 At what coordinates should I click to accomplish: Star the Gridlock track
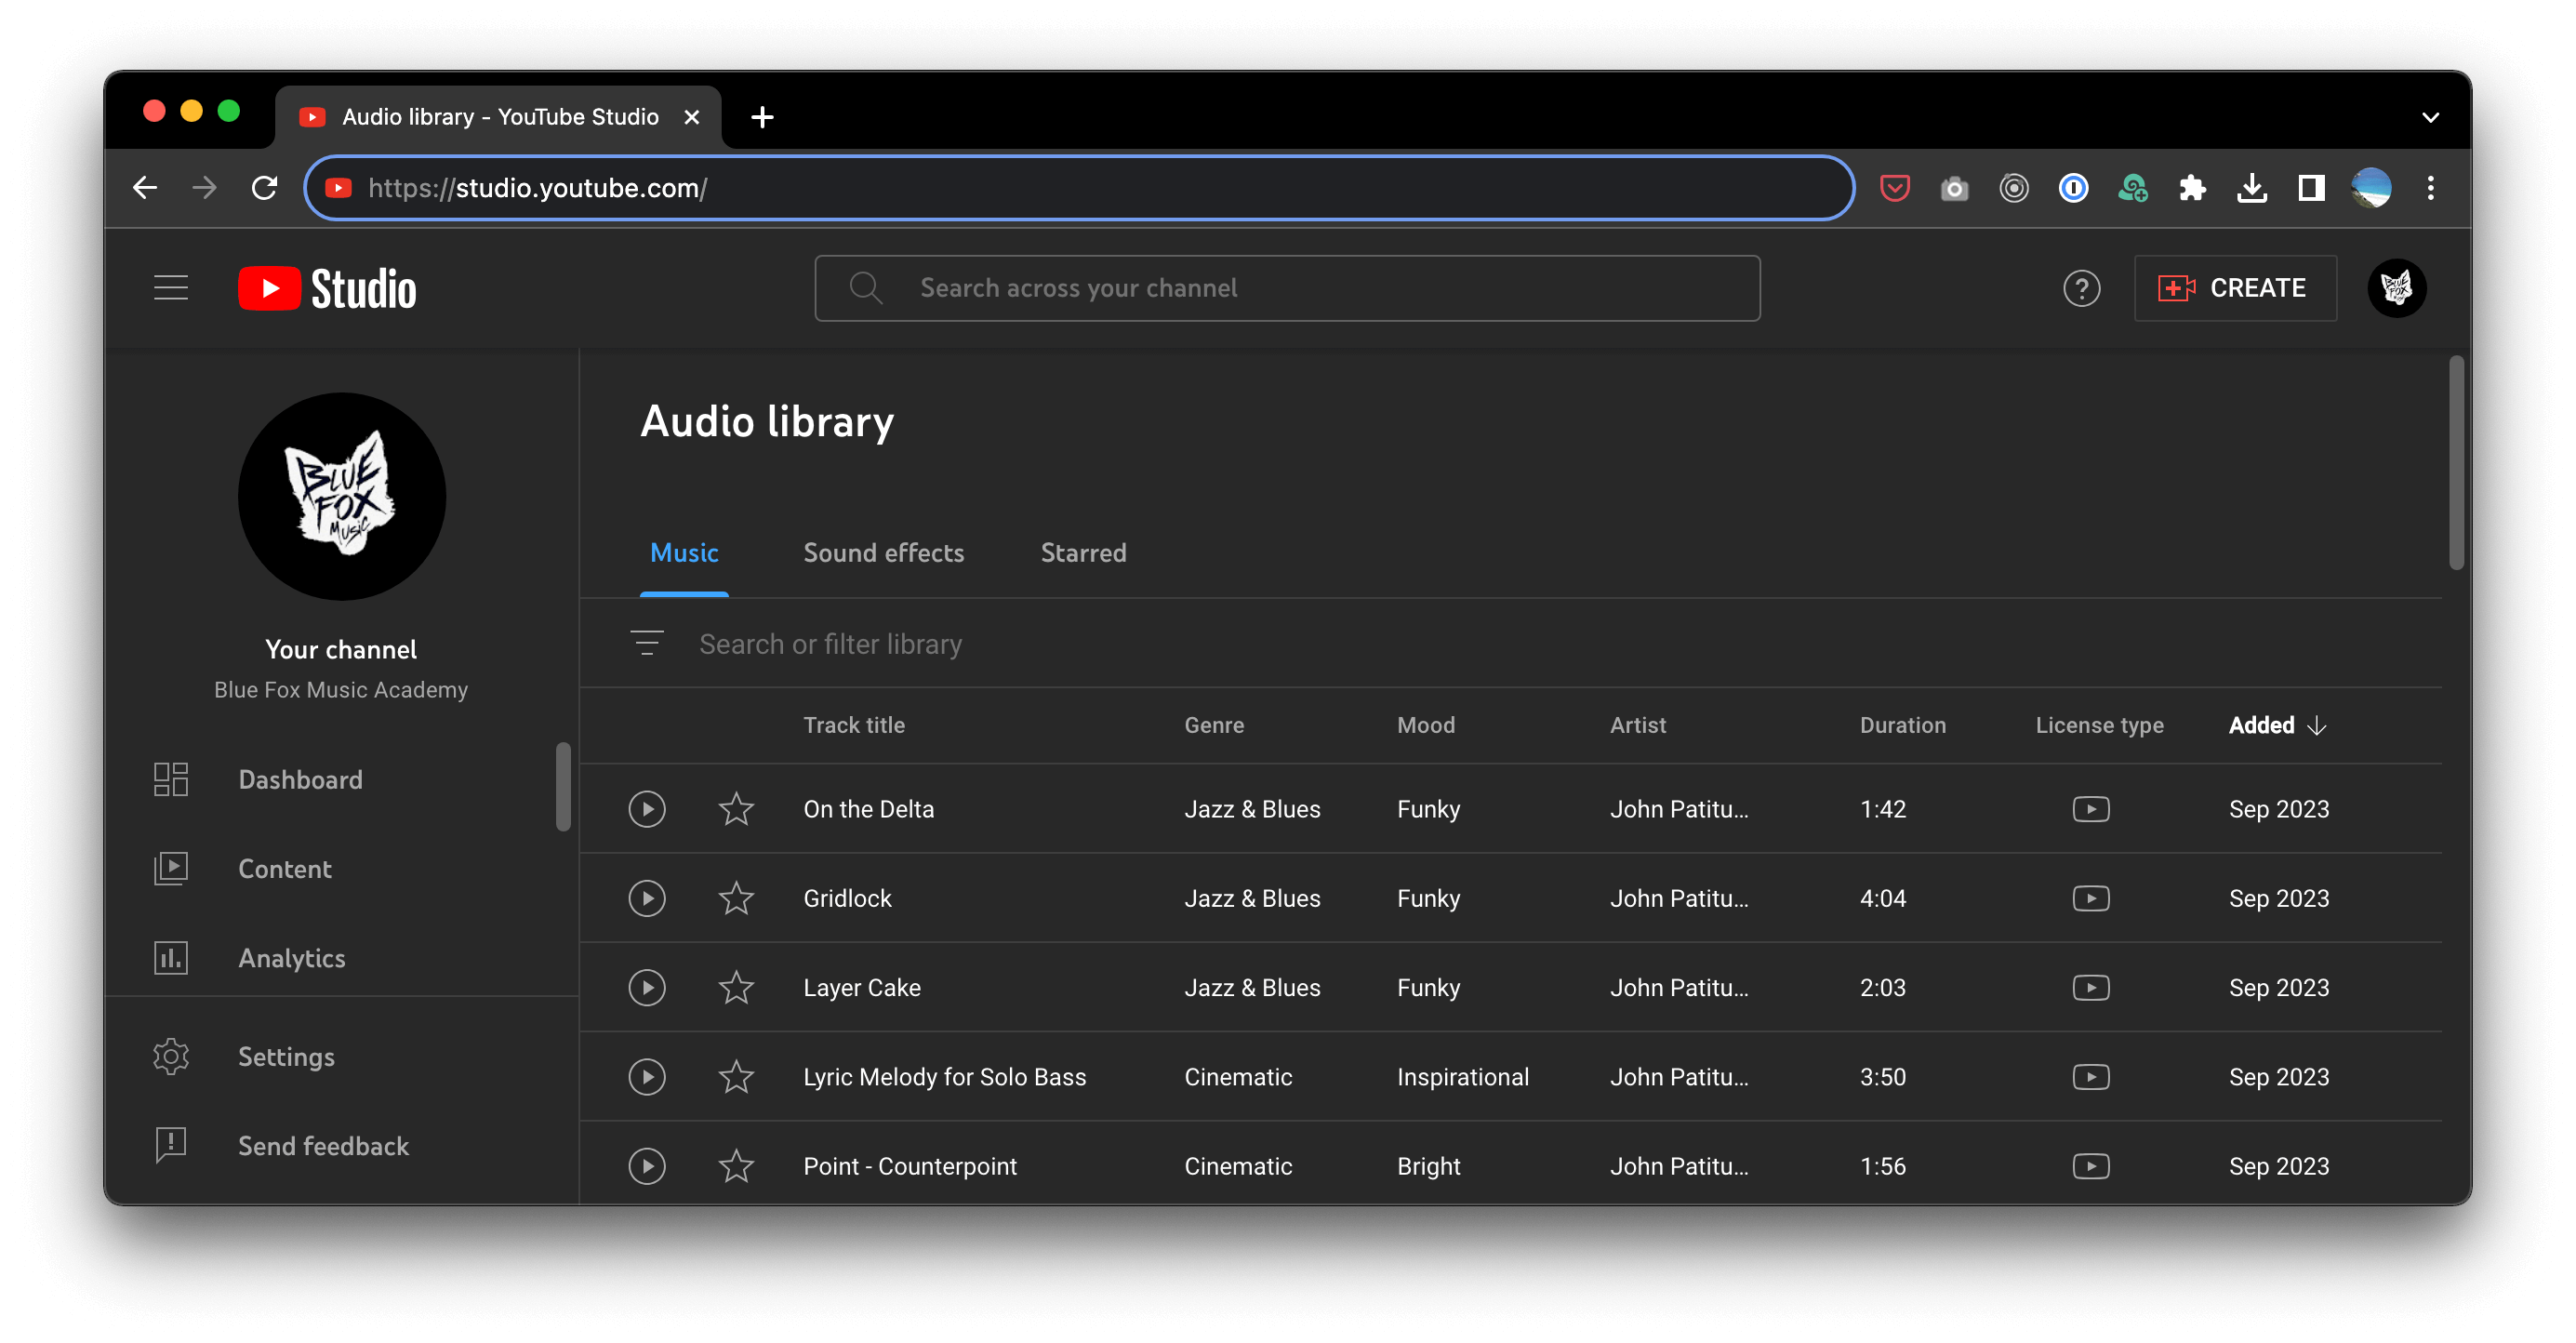[x=736, y=898]
